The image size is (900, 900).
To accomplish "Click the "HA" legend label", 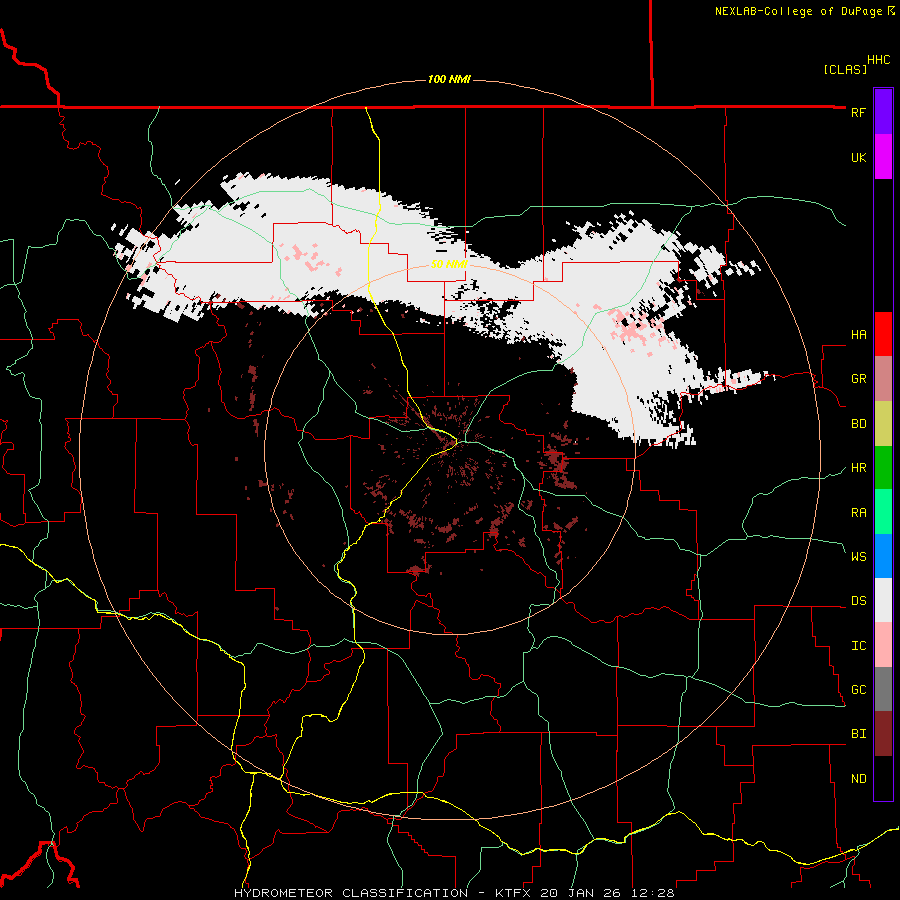I will click(x=858, y=335).
